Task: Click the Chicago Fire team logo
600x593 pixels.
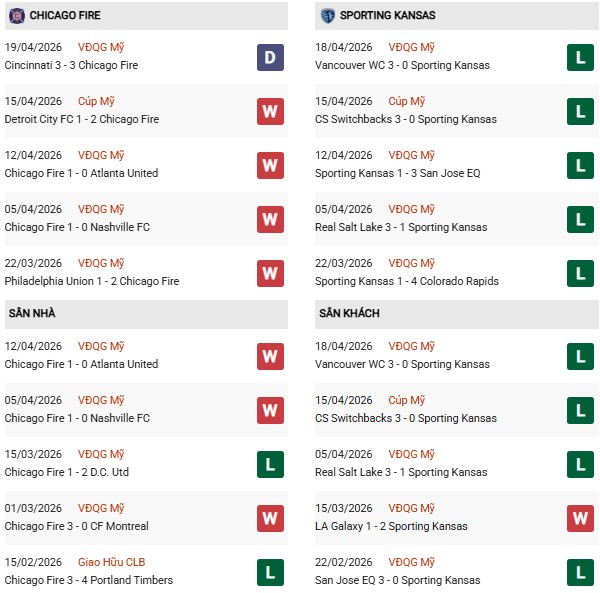Action: coord(16,16)
